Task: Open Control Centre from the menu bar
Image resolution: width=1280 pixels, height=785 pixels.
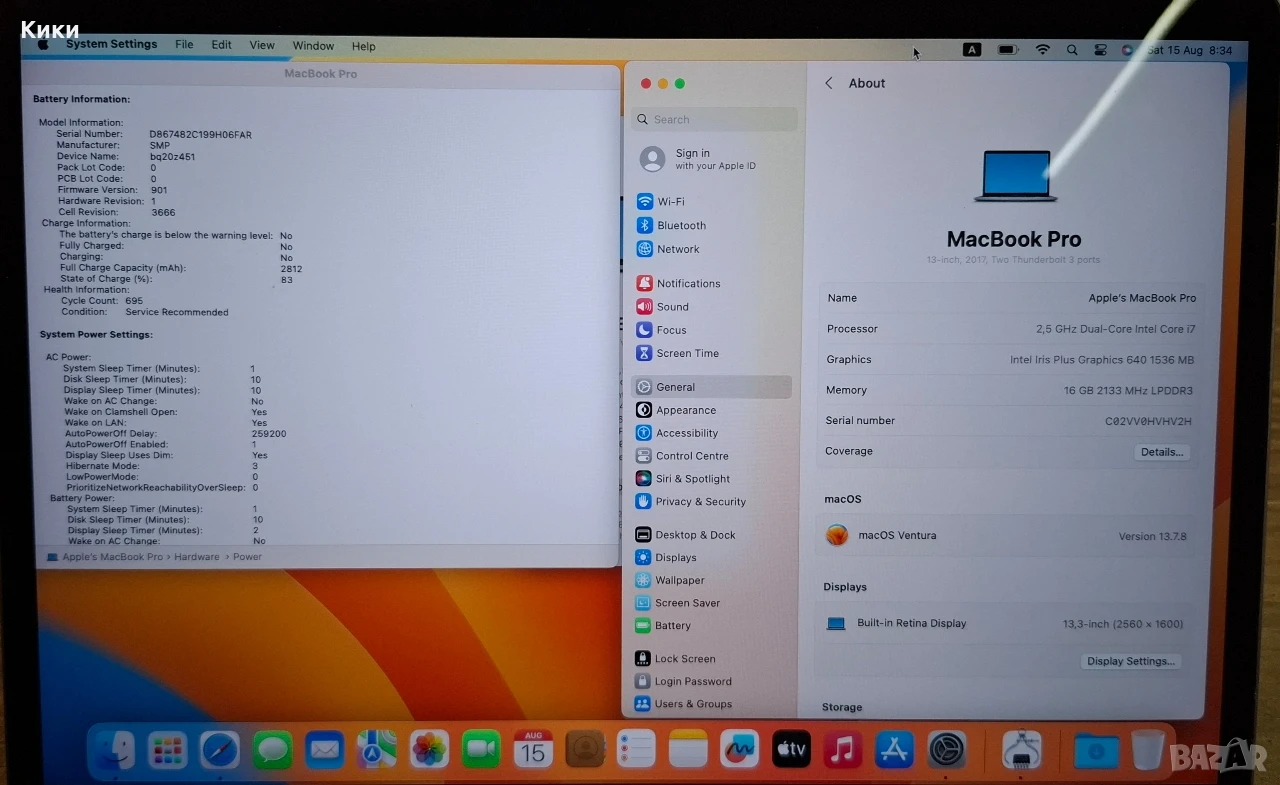Action: 1101,50
